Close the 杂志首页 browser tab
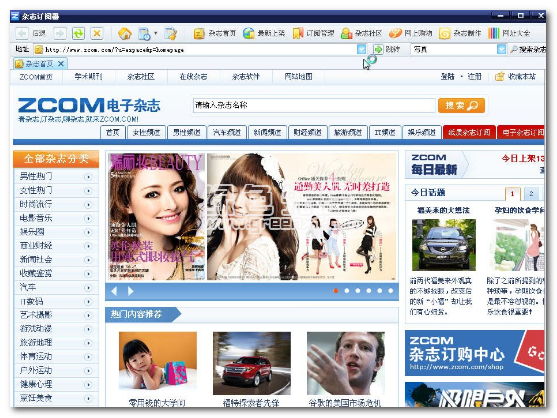Viewport: 557px width, 418px height. pyautogui.click(x=61, y=64)
